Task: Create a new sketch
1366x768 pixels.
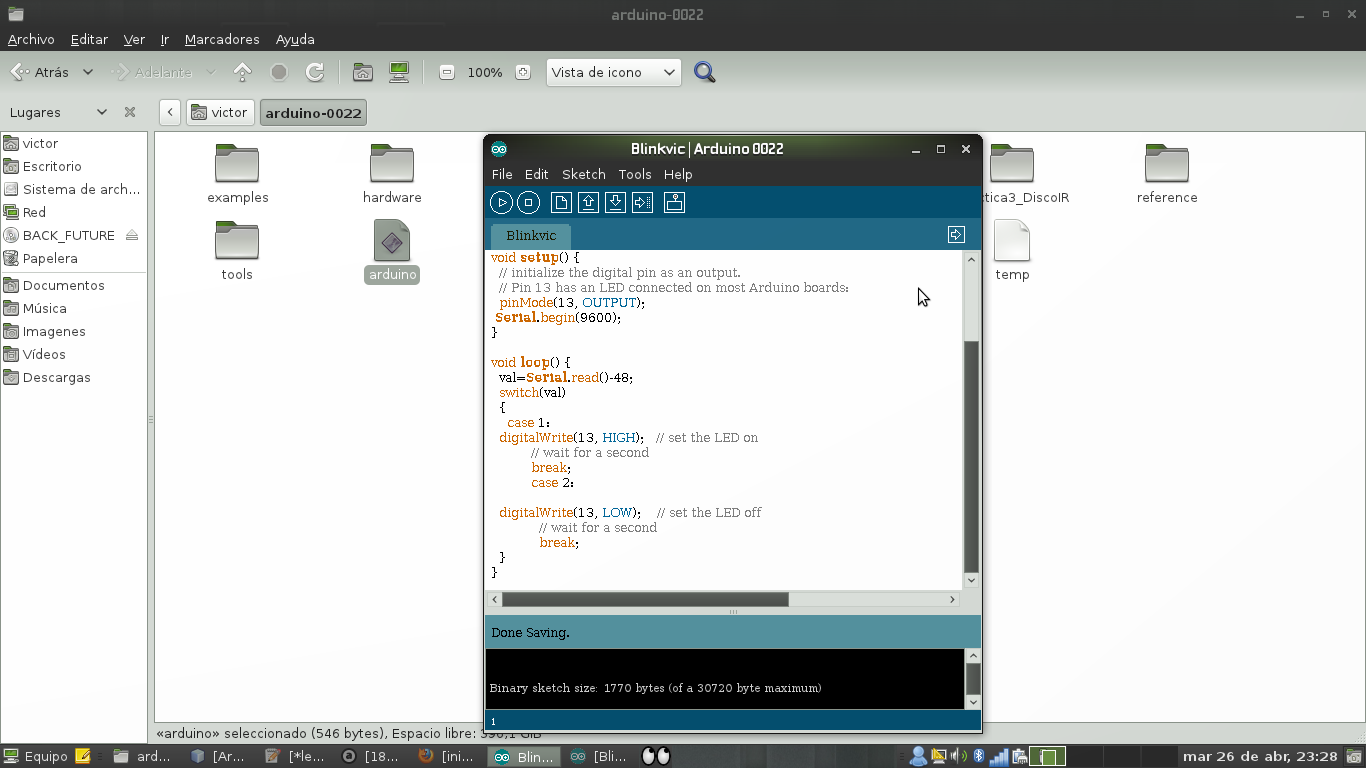Action: tap(561, 202)
